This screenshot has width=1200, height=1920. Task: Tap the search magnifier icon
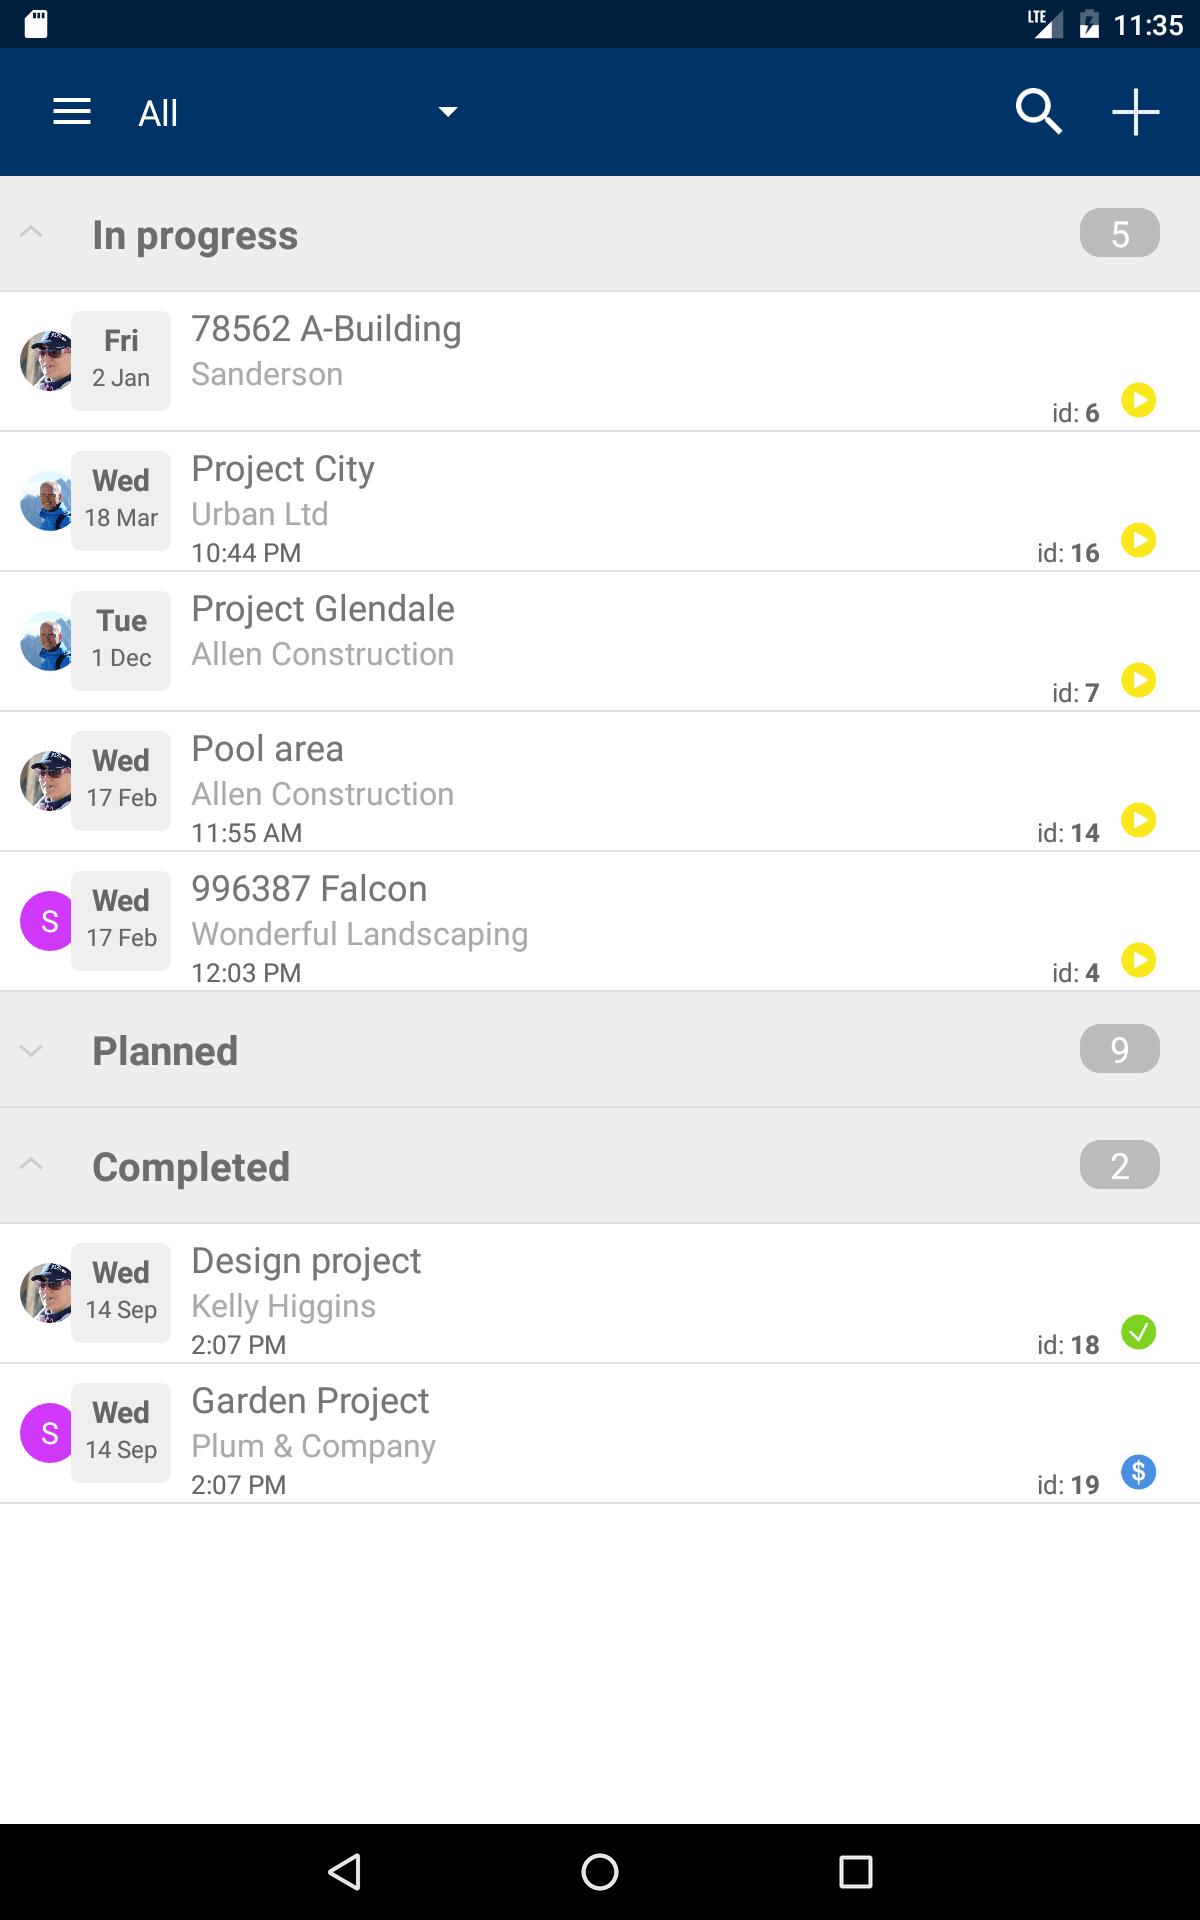1038,112
